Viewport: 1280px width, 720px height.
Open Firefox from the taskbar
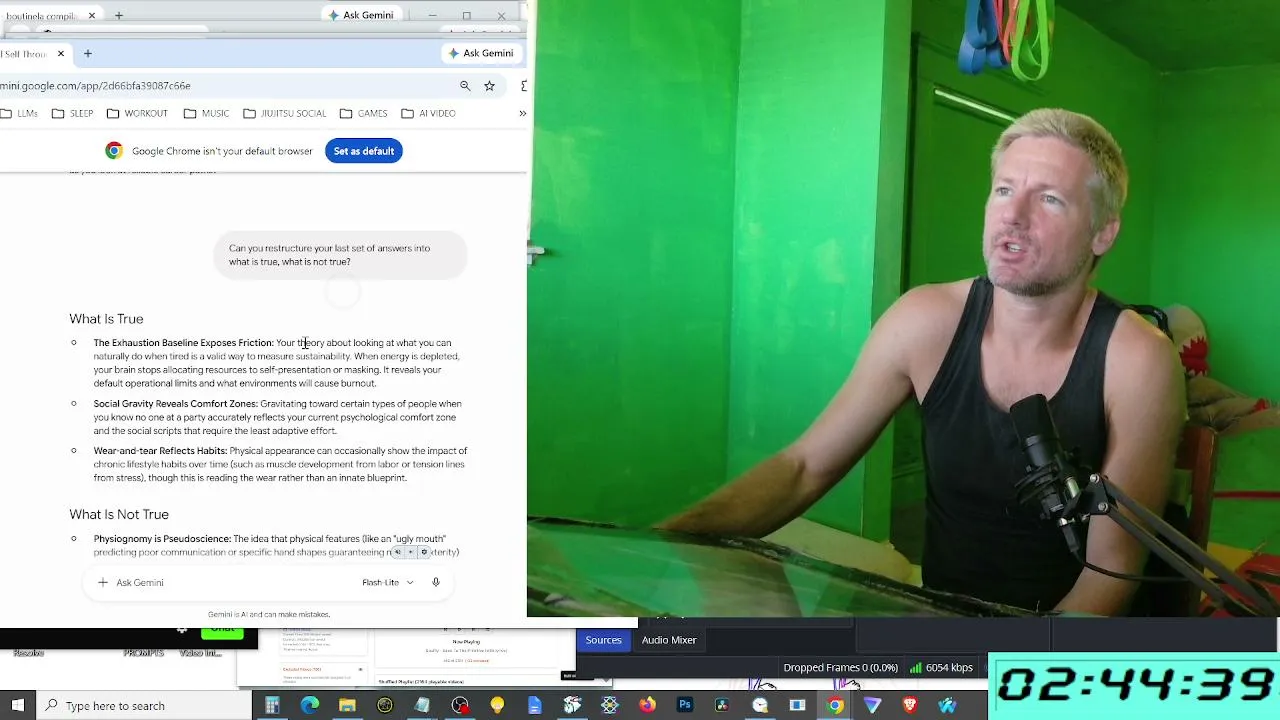[647, 706]
